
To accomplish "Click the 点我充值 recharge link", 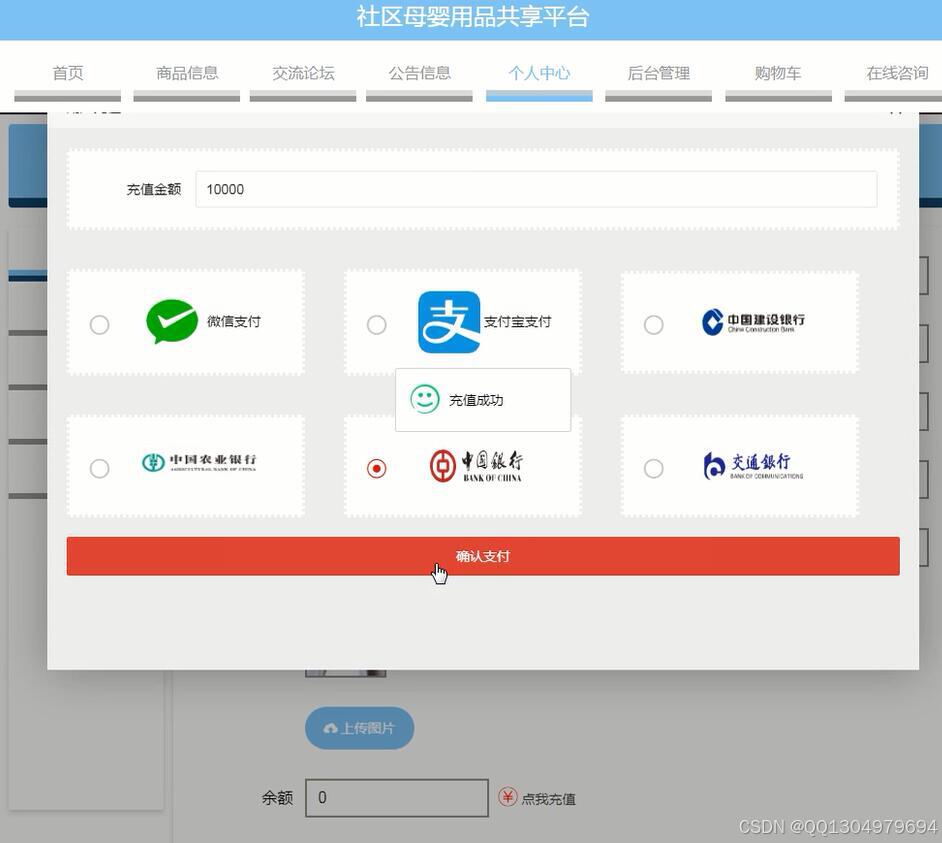I will (x=548, y=799).
